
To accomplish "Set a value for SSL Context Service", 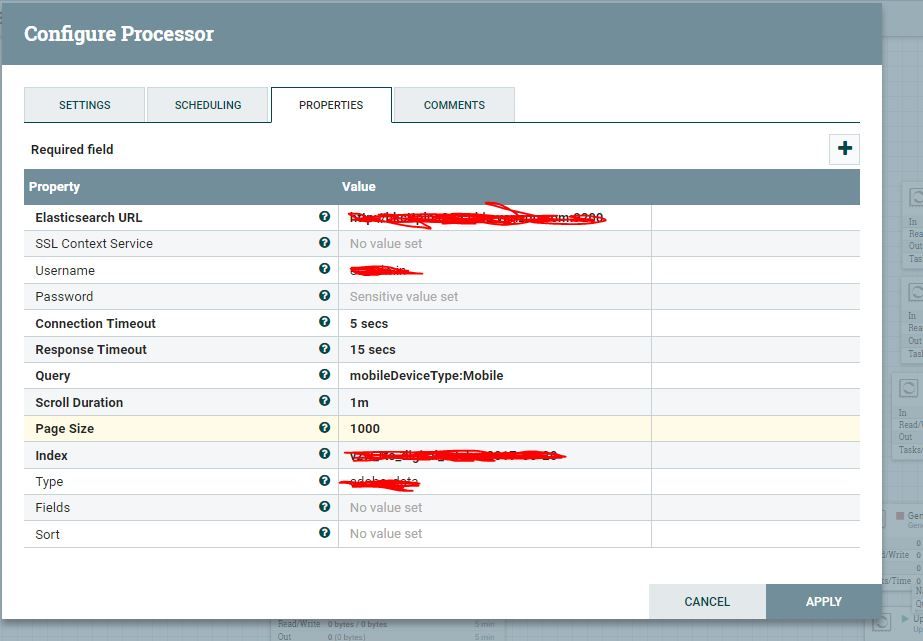I will click(x=386, y=244).
